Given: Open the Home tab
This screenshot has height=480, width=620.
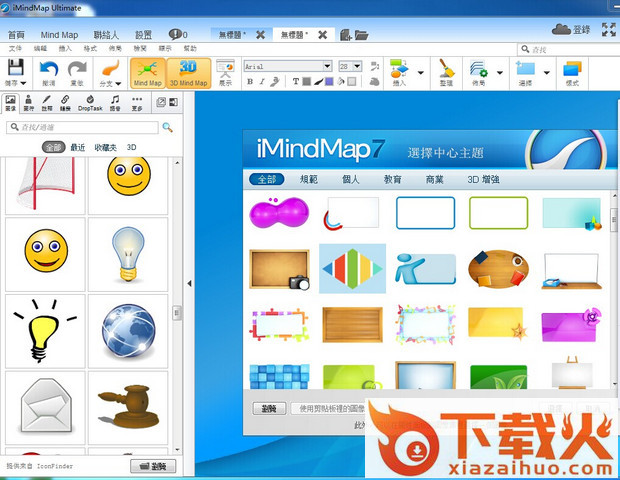Looking at the screenshot, I should coord(16,35).
